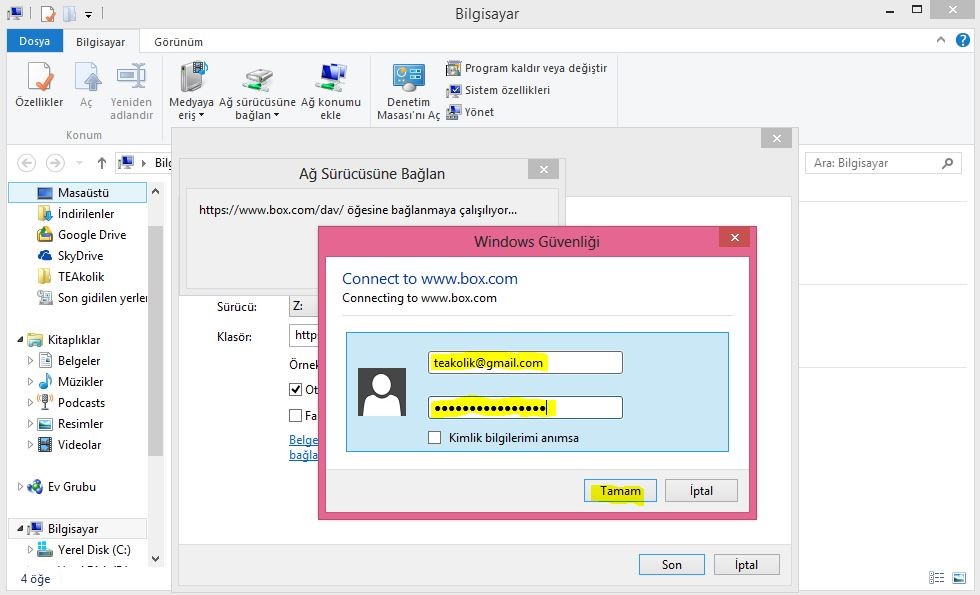Open Özellikler (Properties) in the ribbon

[39, 85]
